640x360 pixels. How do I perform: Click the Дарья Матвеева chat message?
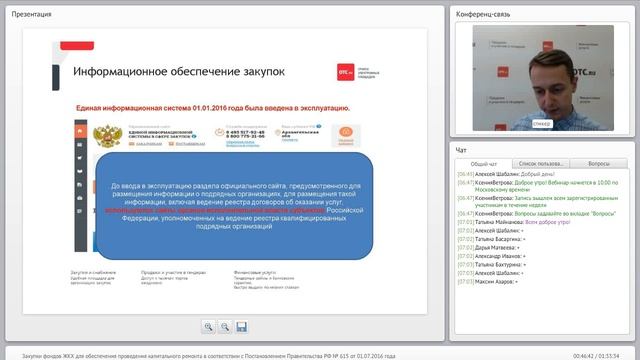[489, 248]
